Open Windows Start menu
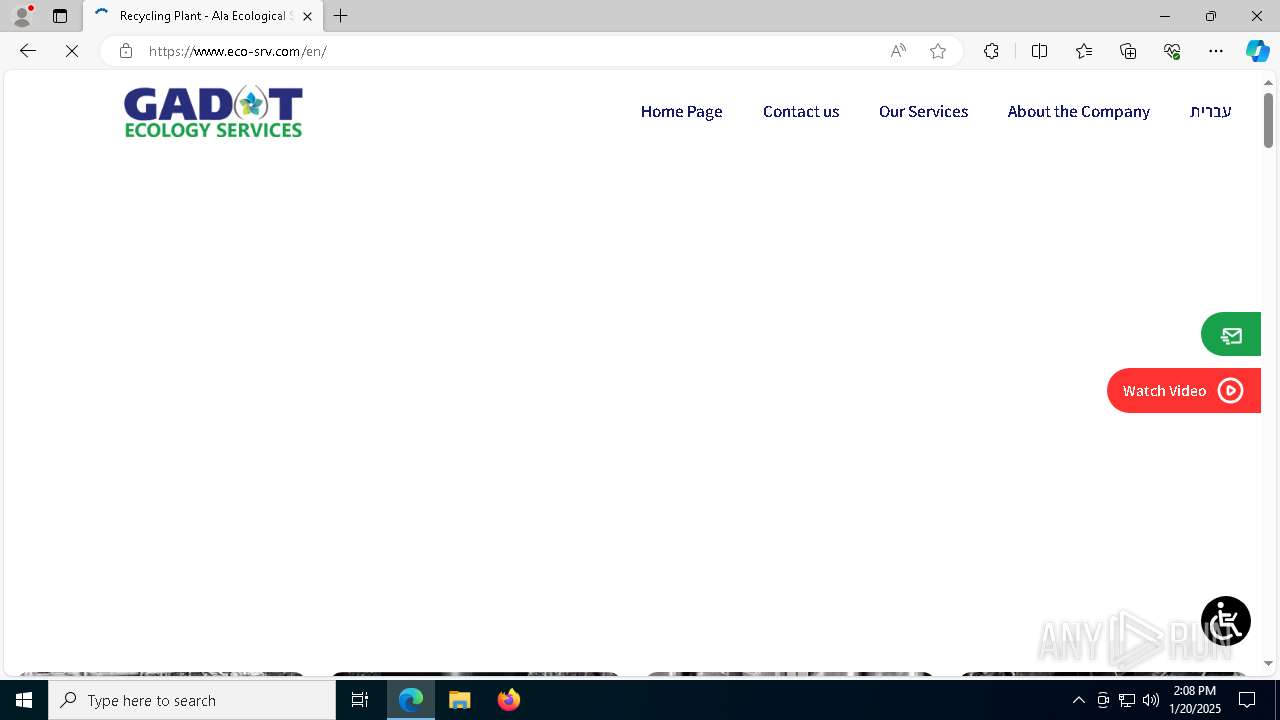The height and width of the screenshot is (720, 1280). point(24,700)
